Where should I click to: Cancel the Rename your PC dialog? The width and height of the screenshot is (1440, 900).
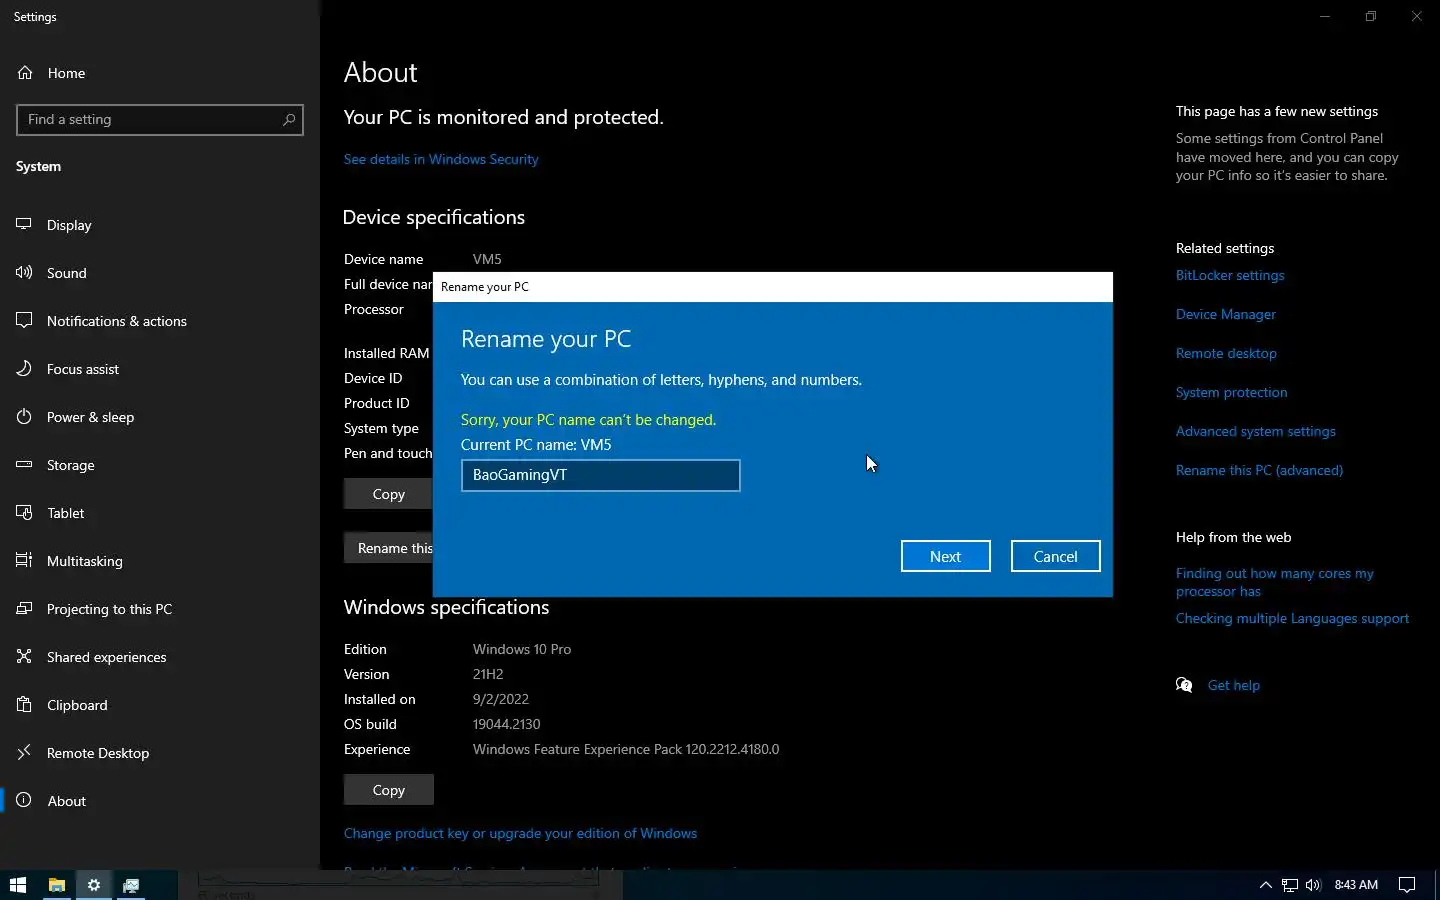pyautogui.click(x=1055, y=556)
